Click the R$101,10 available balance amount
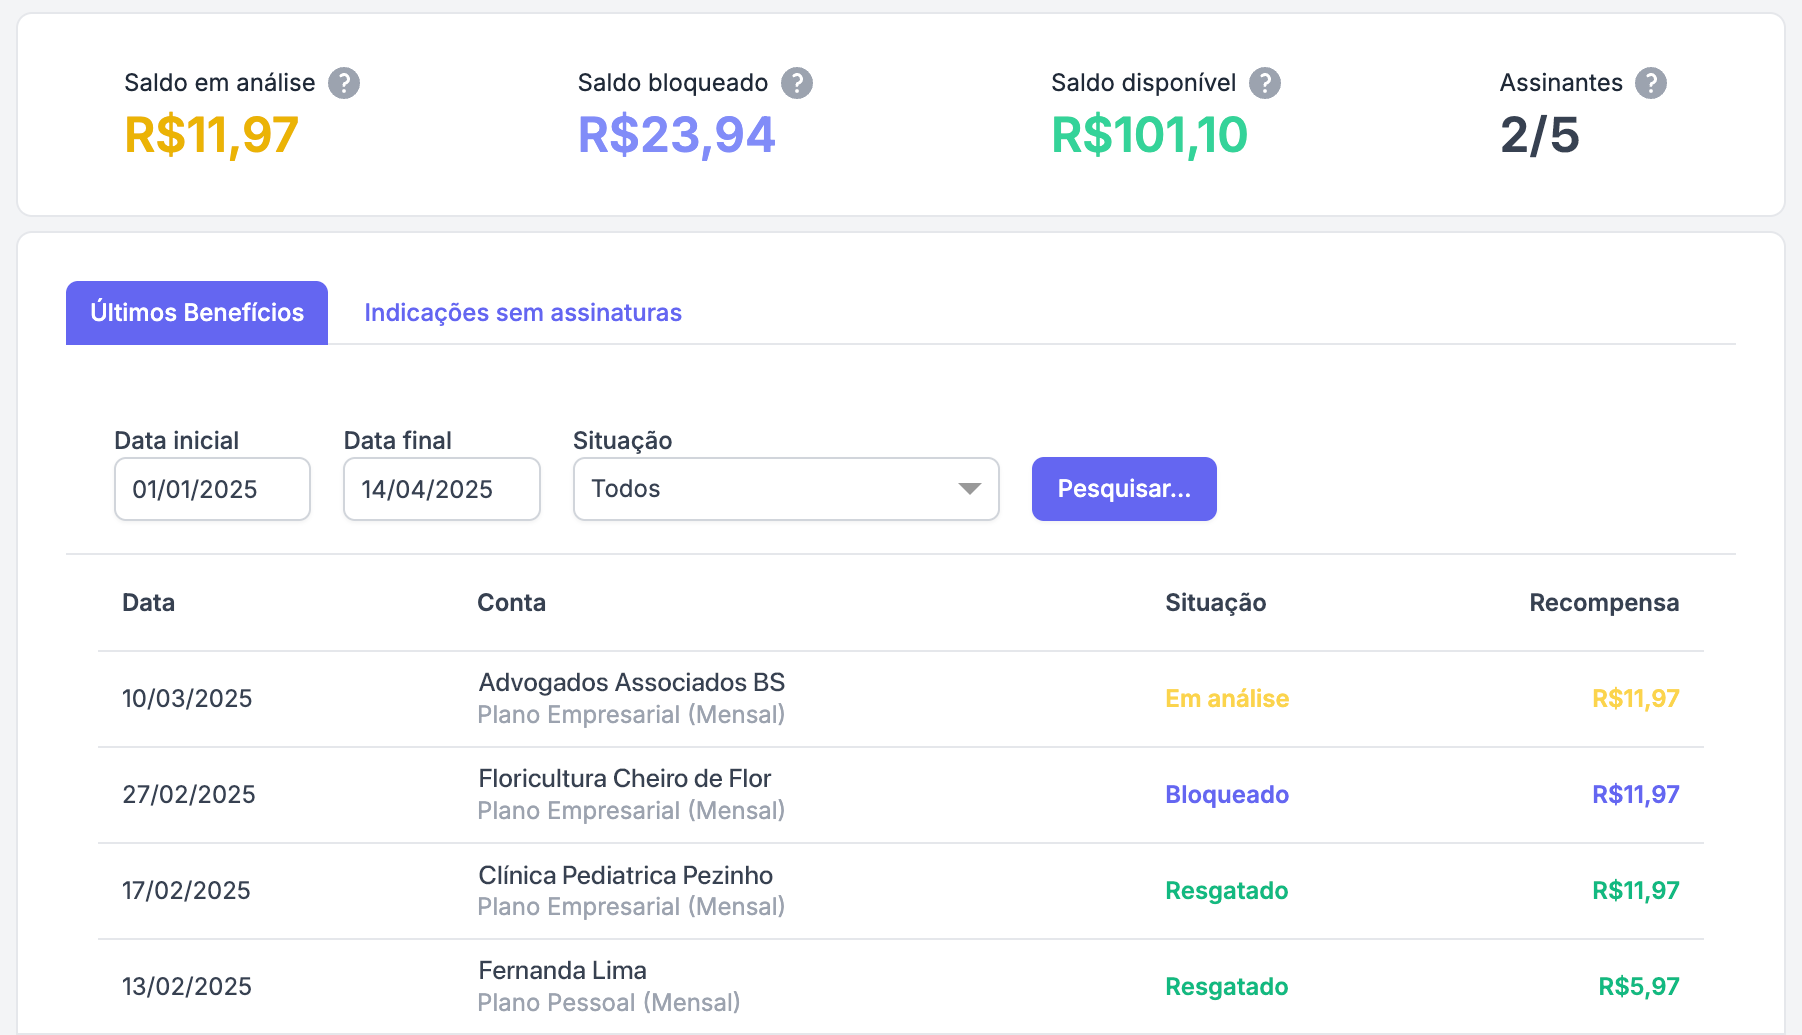1802x1035 pixels. [1149, 135]
